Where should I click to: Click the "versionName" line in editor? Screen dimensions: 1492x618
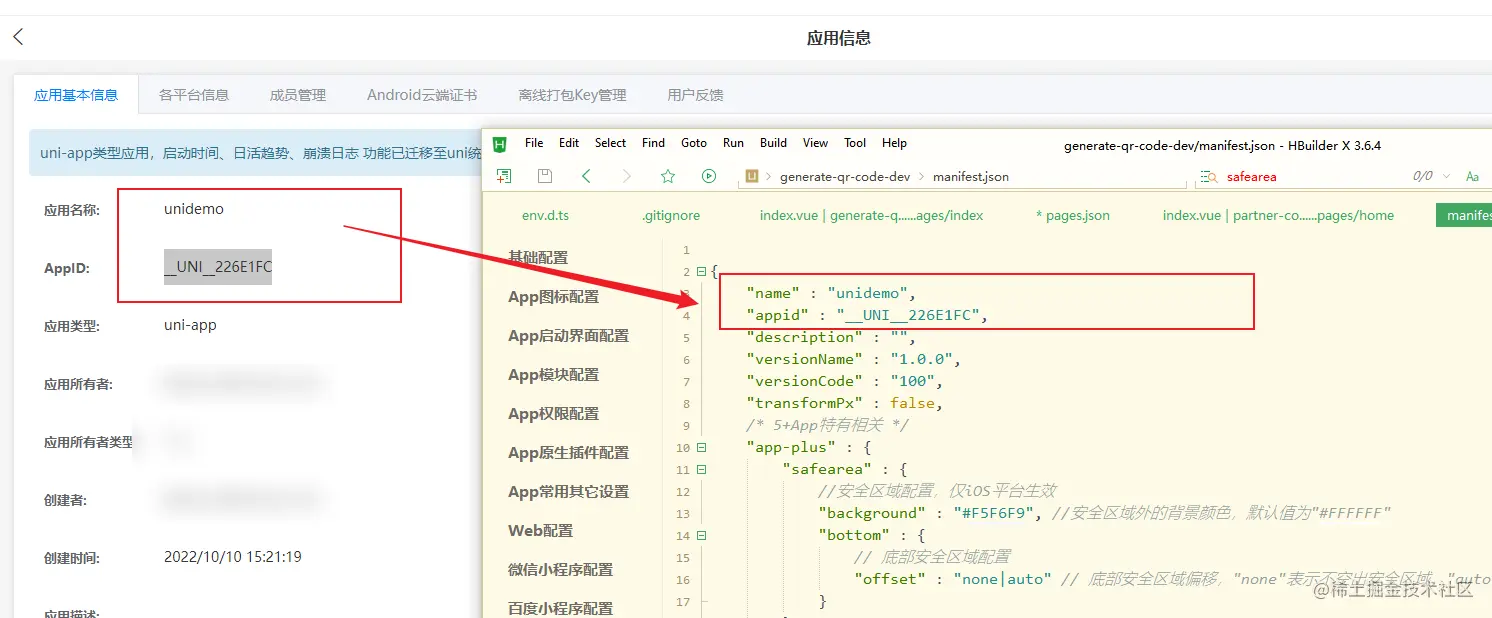point(853,359)
